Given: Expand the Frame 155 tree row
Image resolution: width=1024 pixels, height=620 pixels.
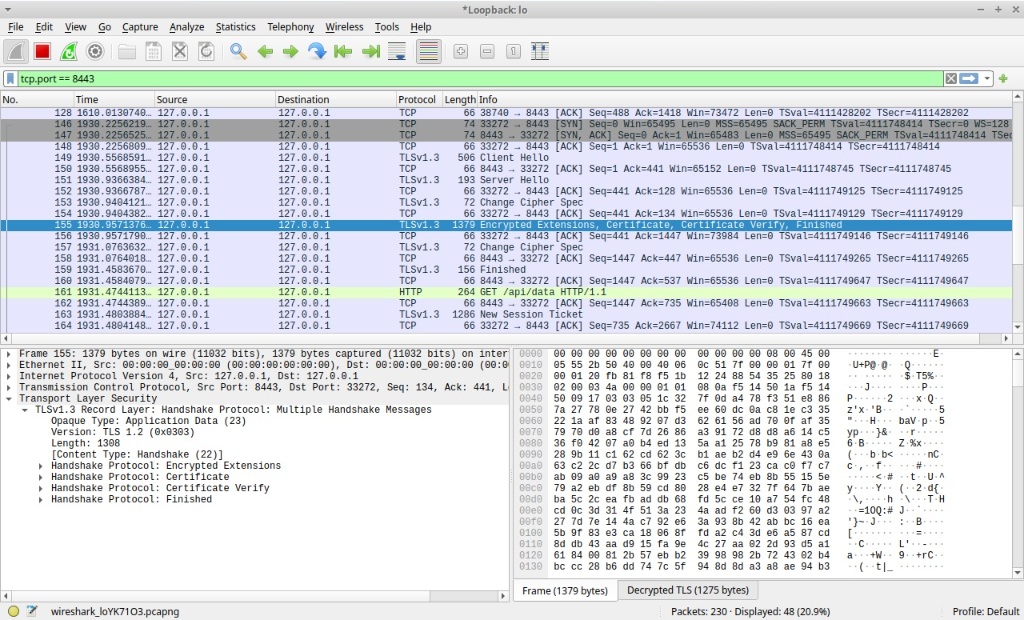Looking at the screenshot, I should pyautogui.click(x=8, y=354).
